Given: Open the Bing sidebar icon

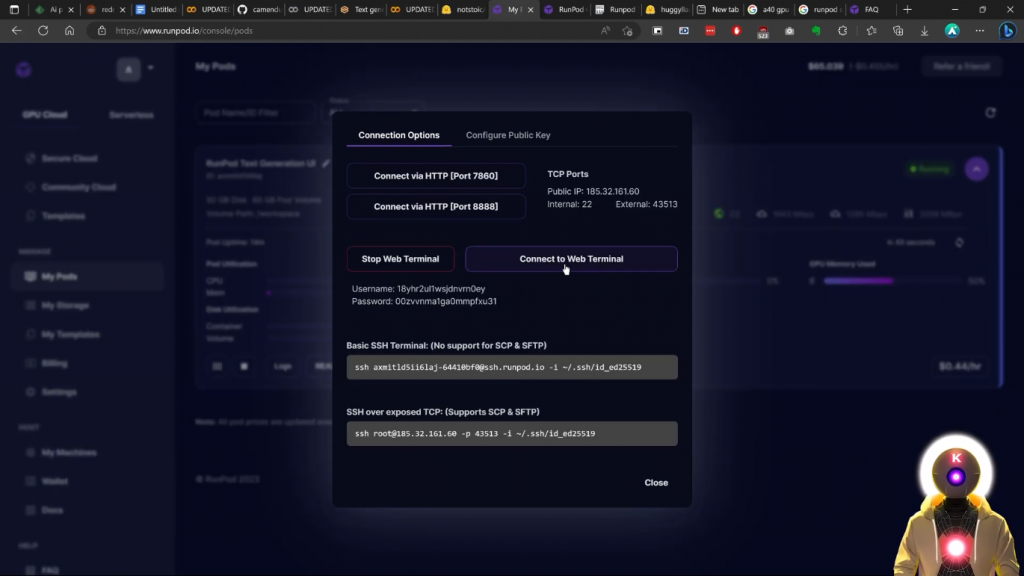Looking at the screenshot, I should tap(1008, 31).
